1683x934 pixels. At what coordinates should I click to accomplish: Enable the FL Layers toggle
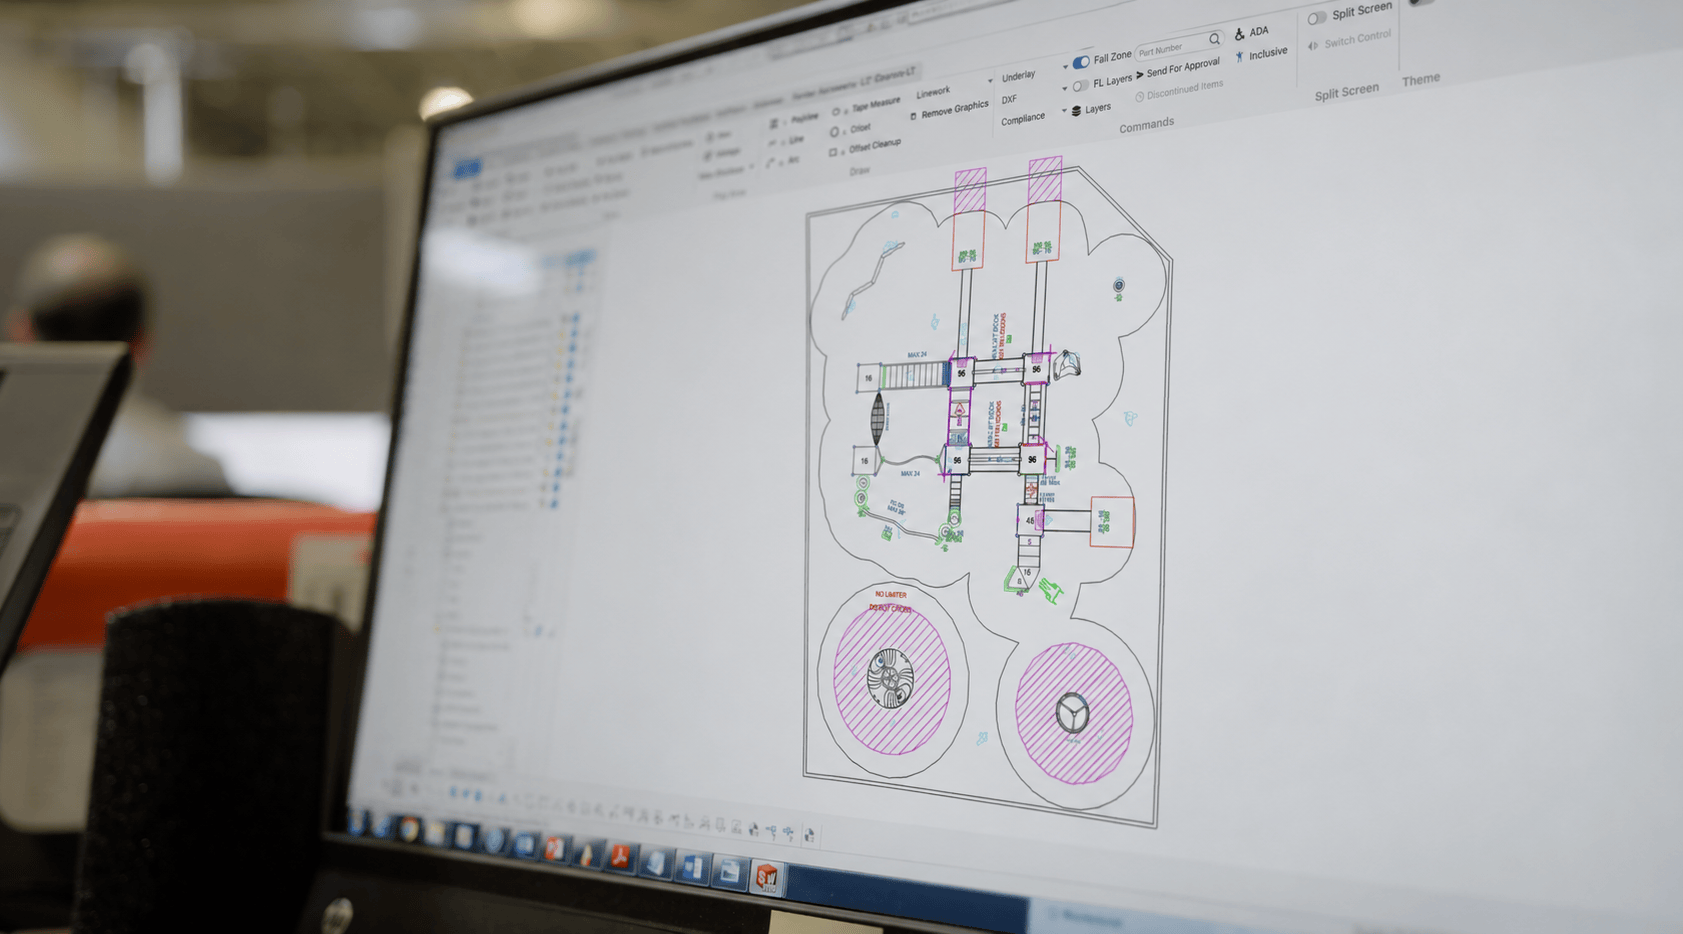pos(1080,86)
